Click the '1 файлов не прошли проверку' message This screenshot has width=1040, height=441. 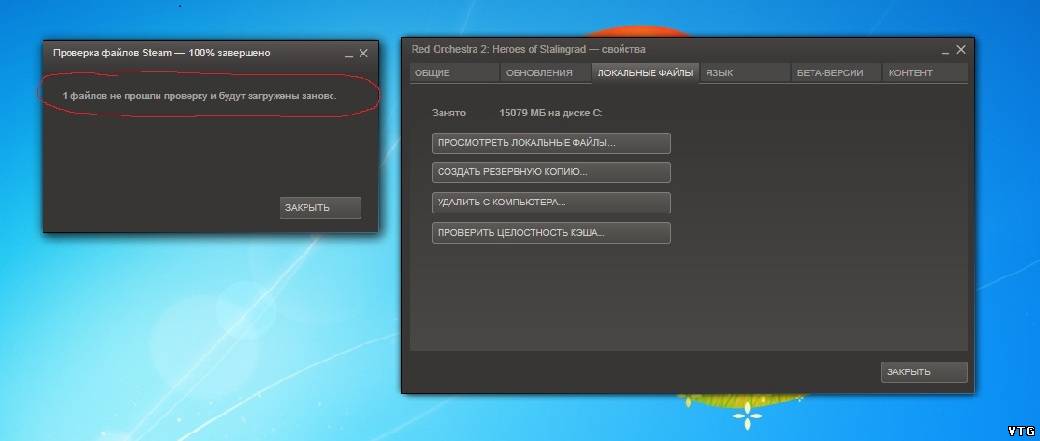coord(199,95)
